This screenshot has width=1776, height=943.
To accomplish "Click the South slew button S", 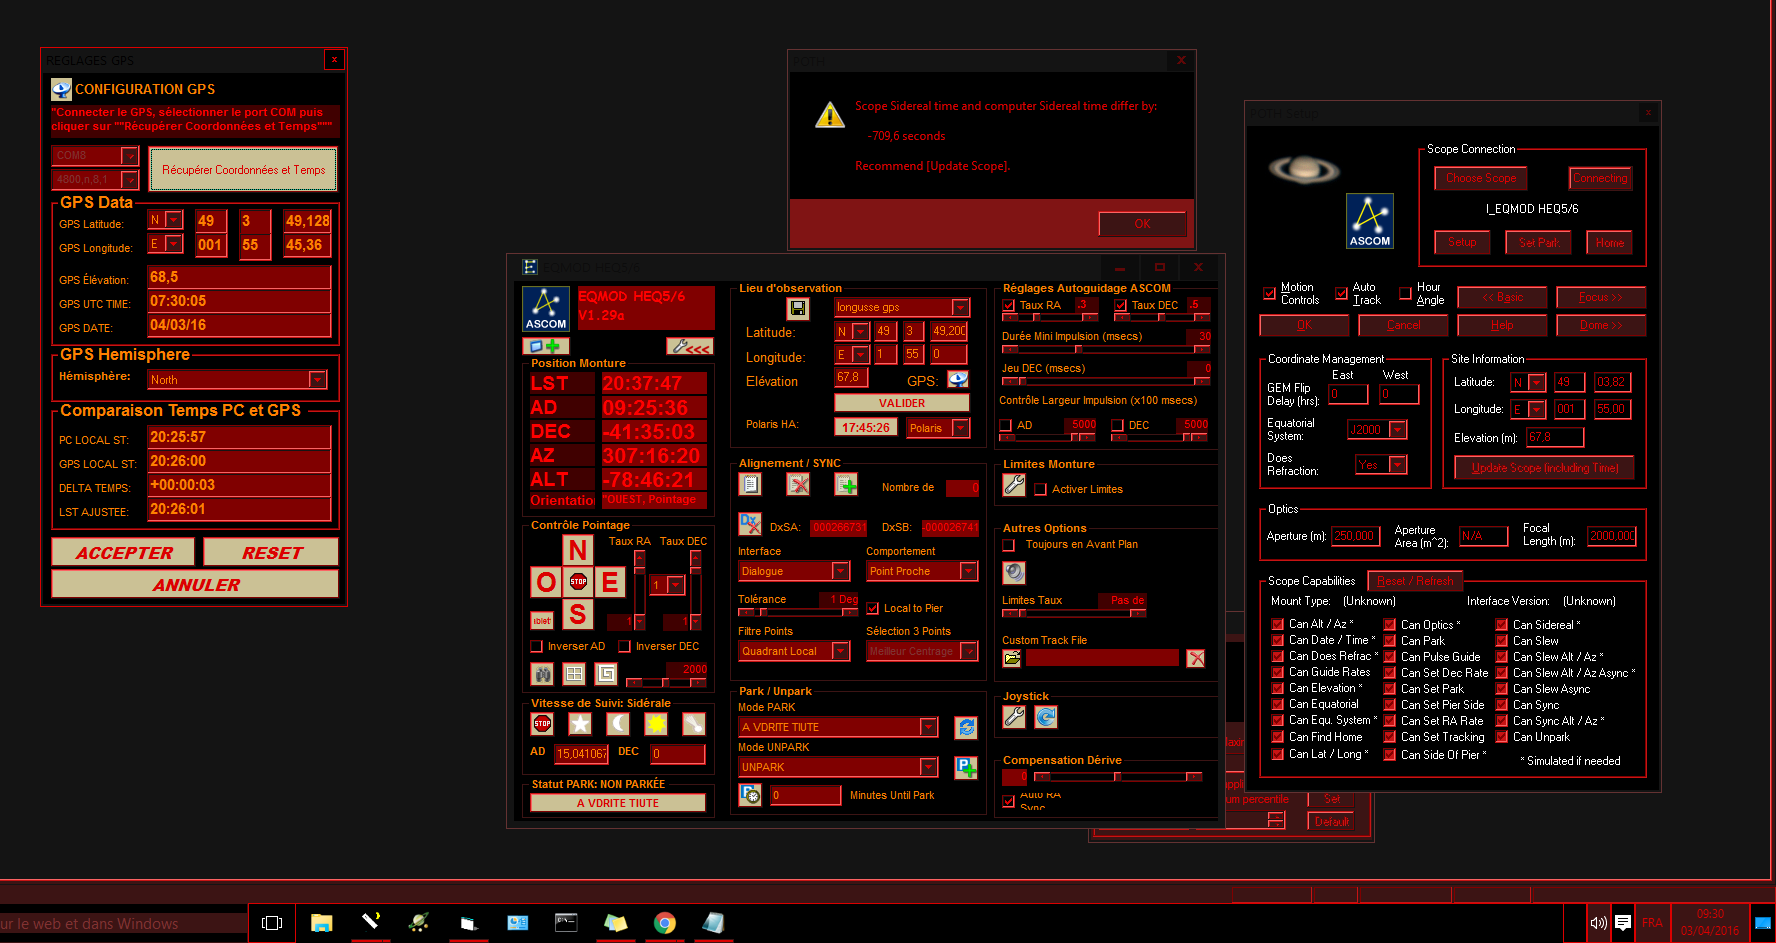I will 577,613.
